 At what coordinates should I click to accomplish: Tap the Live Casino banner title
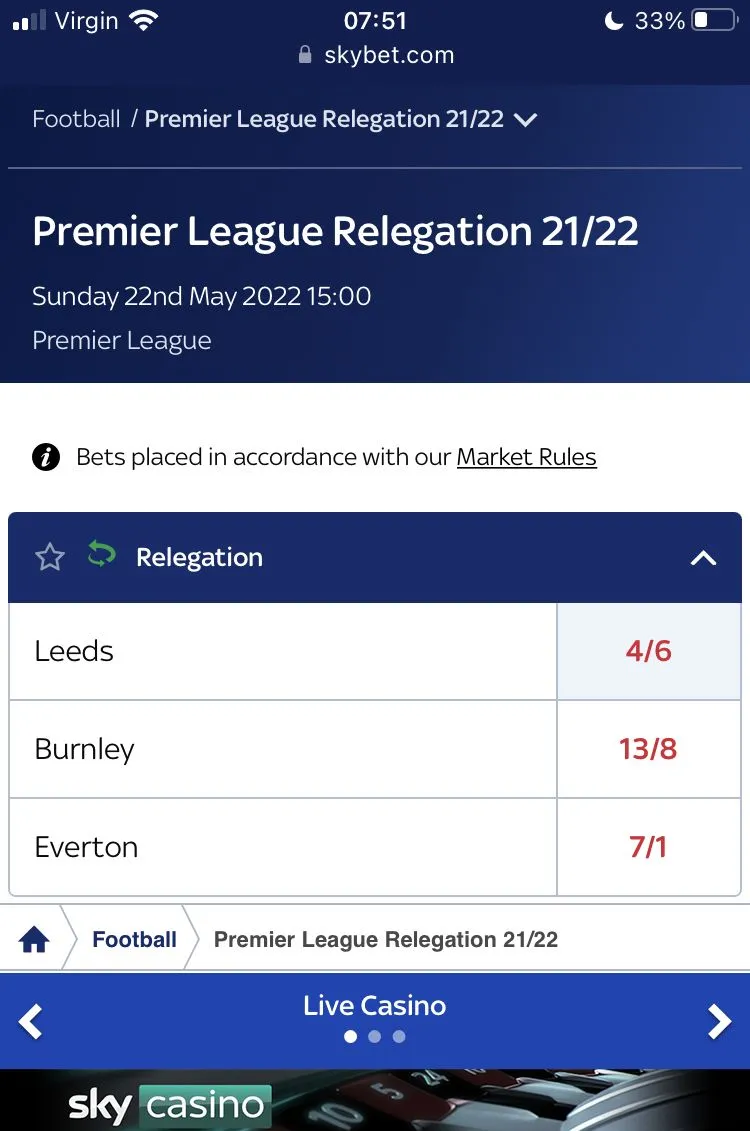[374, 1005]
